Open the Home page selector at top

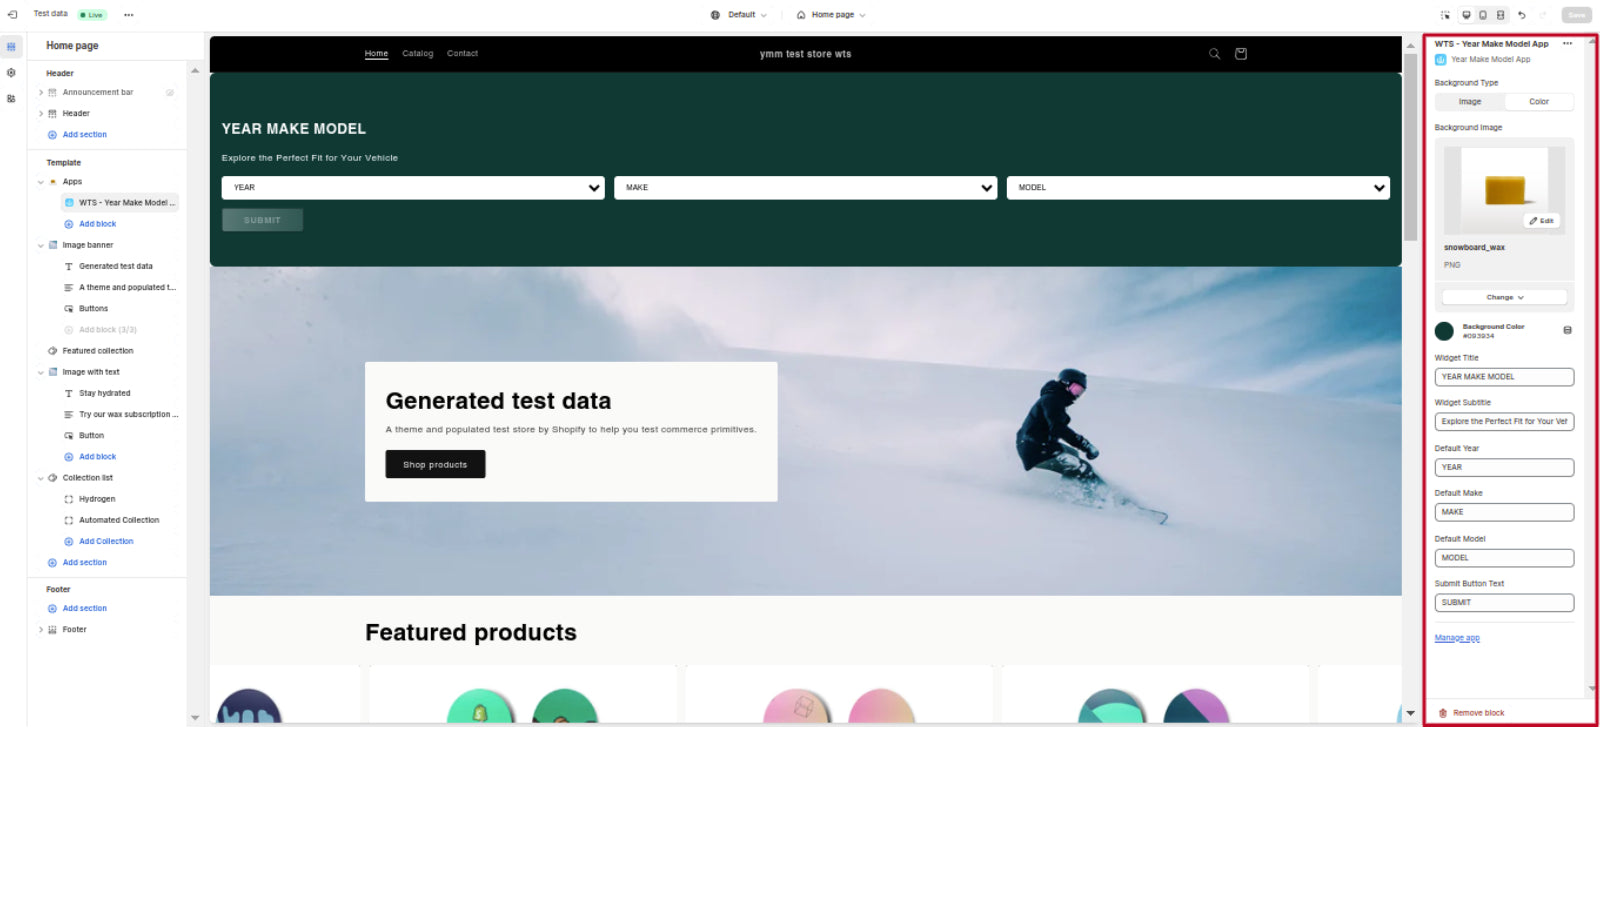pos(828,14)
